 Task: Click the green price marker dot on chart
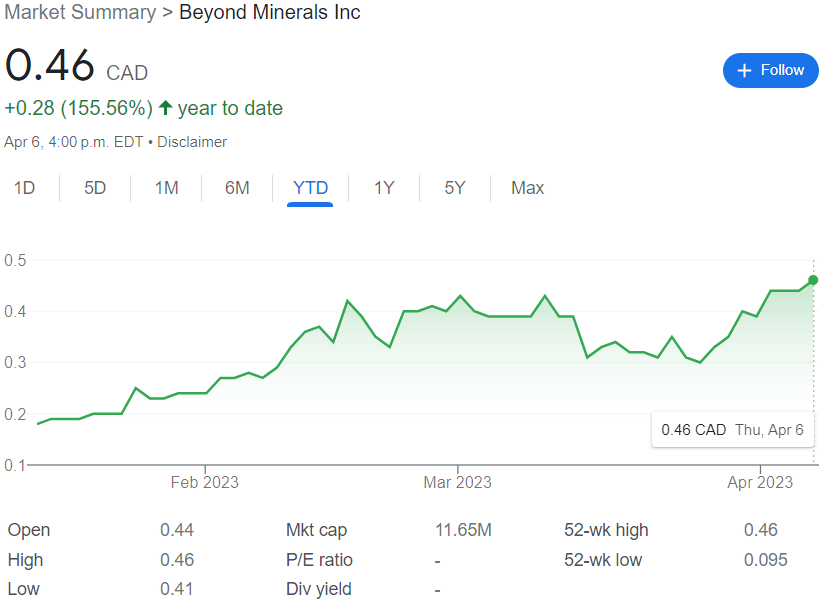point(813,280)
